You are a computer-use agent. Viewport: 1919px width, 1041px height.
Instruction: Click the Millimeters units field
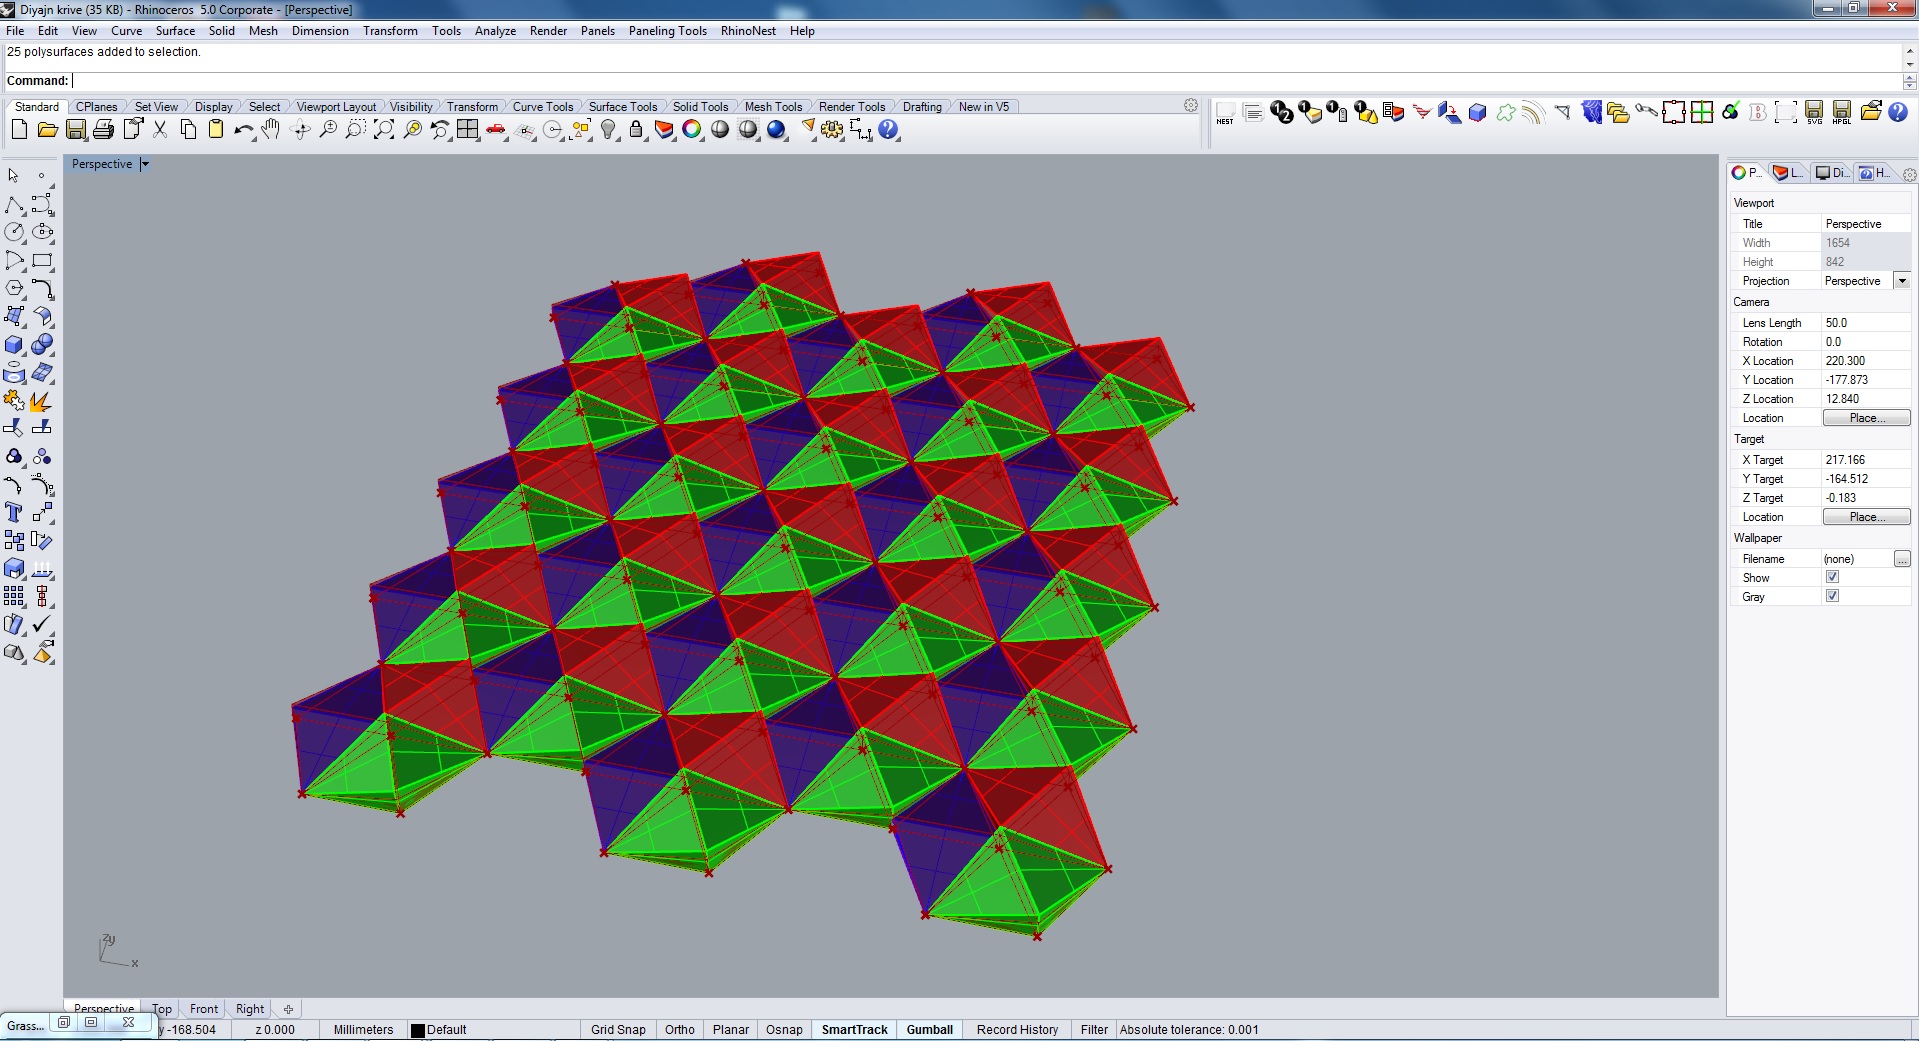[x=363, y=1030]
